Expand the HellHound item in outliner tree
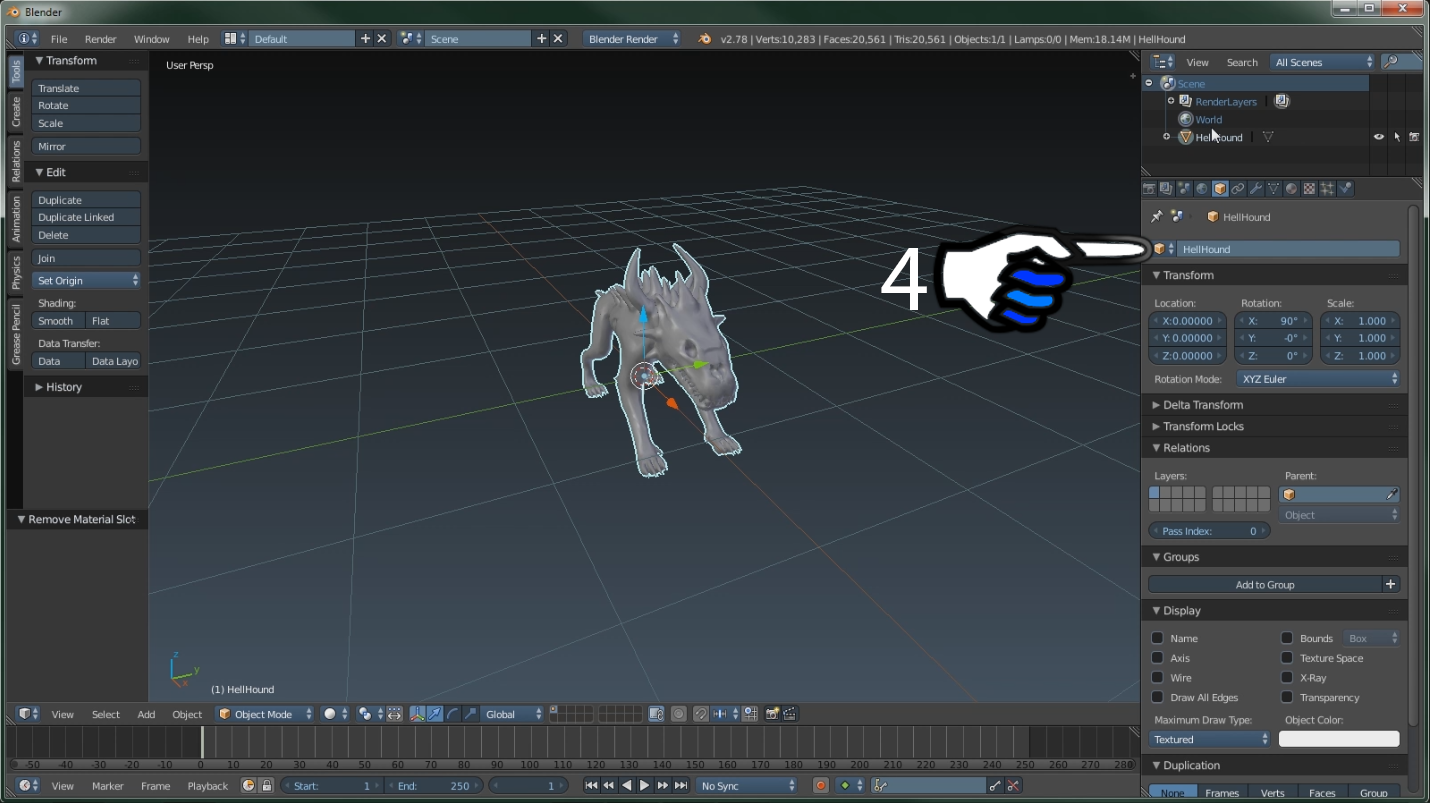Screen dimensions: 1430x803 tap(1166, 137)
